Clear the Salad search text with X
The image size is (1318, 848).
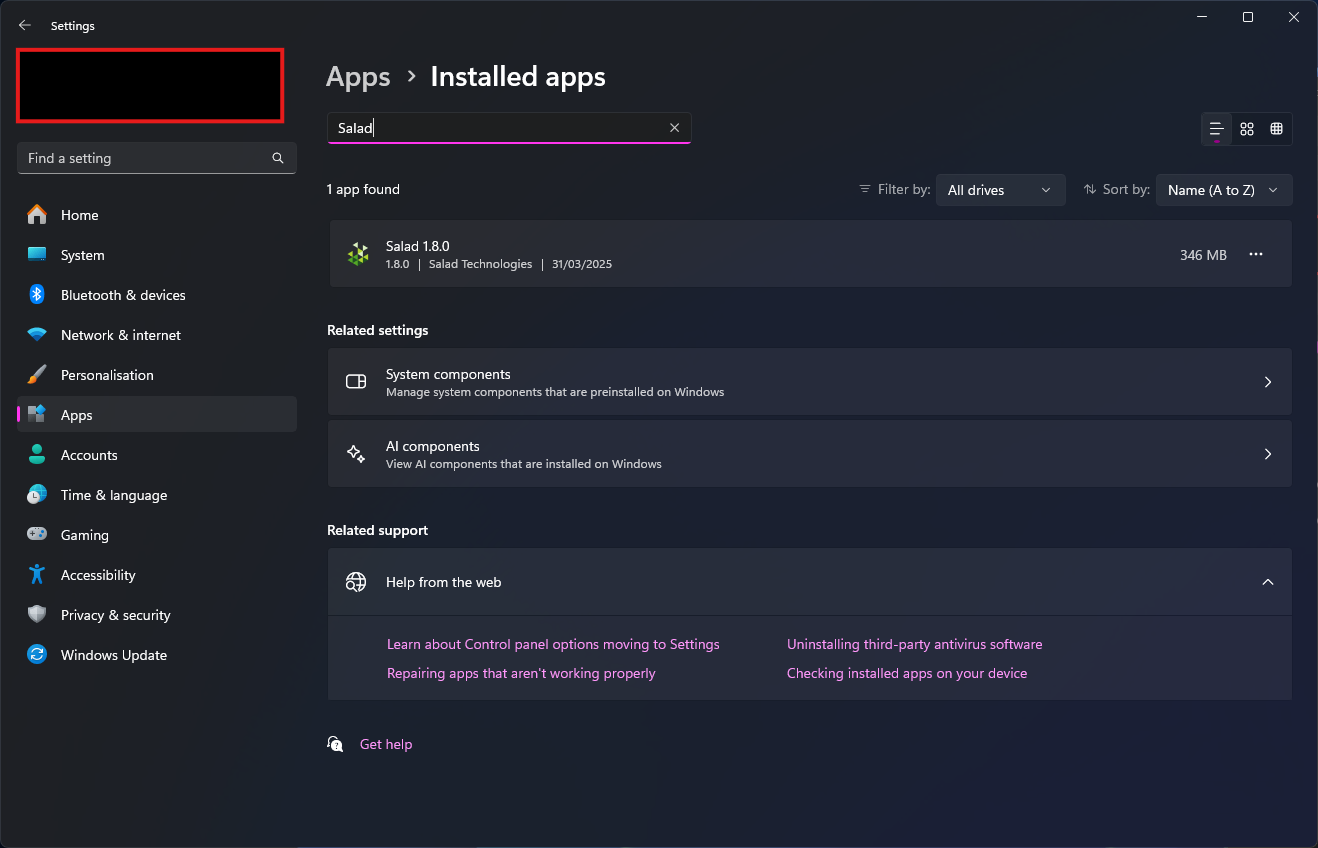click(x=674, y=128)
